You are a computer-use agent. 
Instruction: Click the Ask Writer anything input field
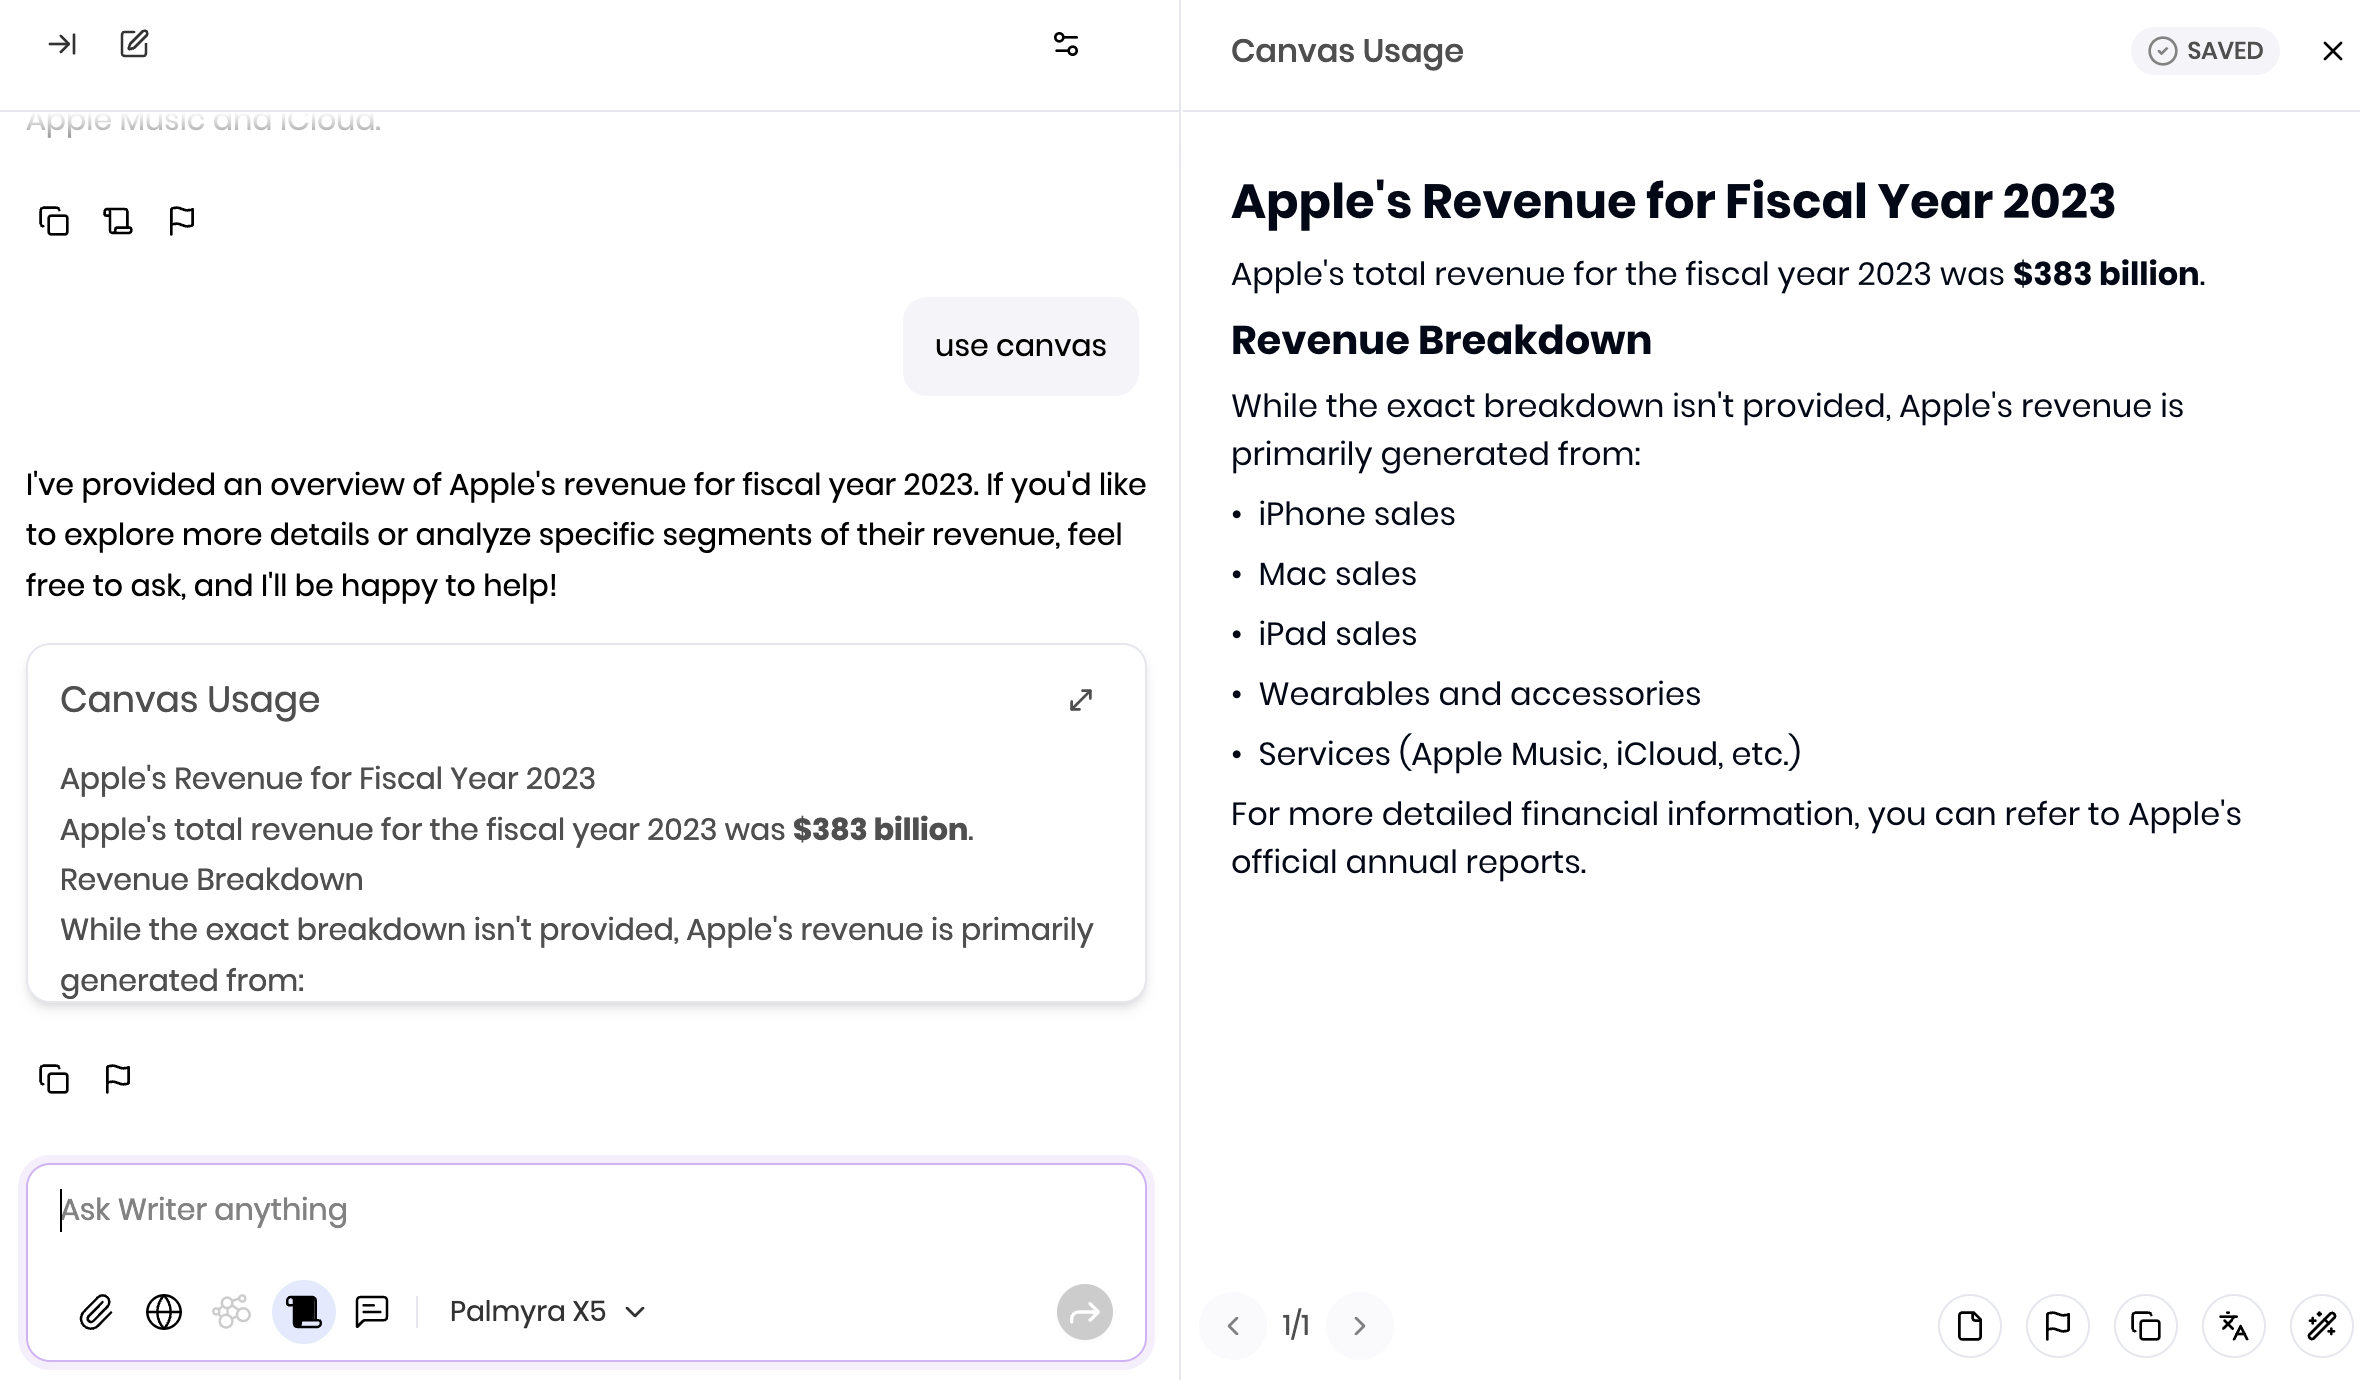coord(586,1210)
